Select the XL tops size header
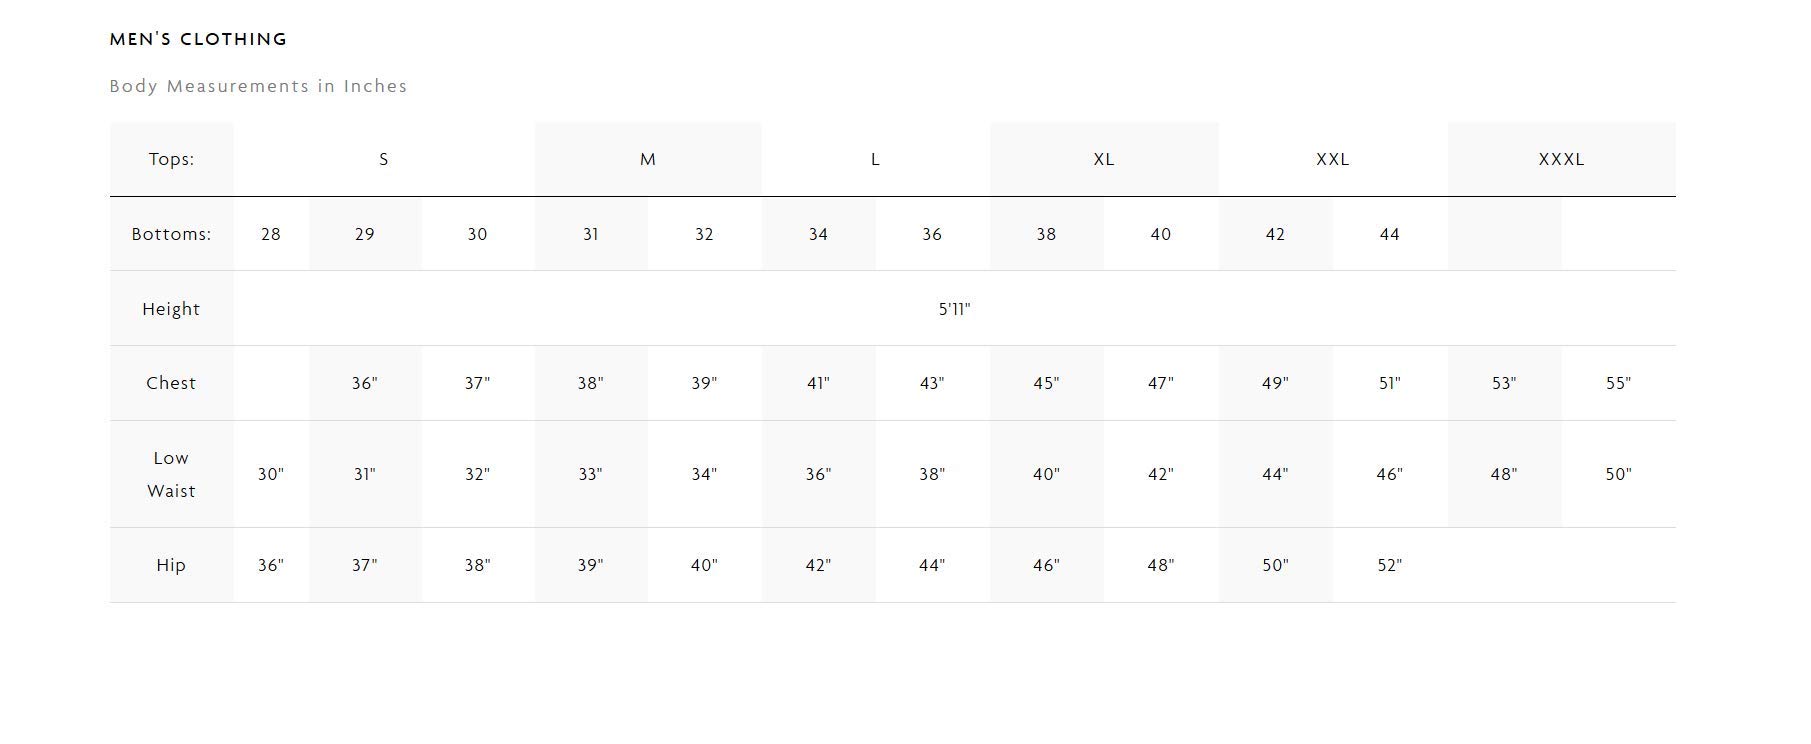Viewport: 1811px width, 744px height. (x=1103, y=159)
